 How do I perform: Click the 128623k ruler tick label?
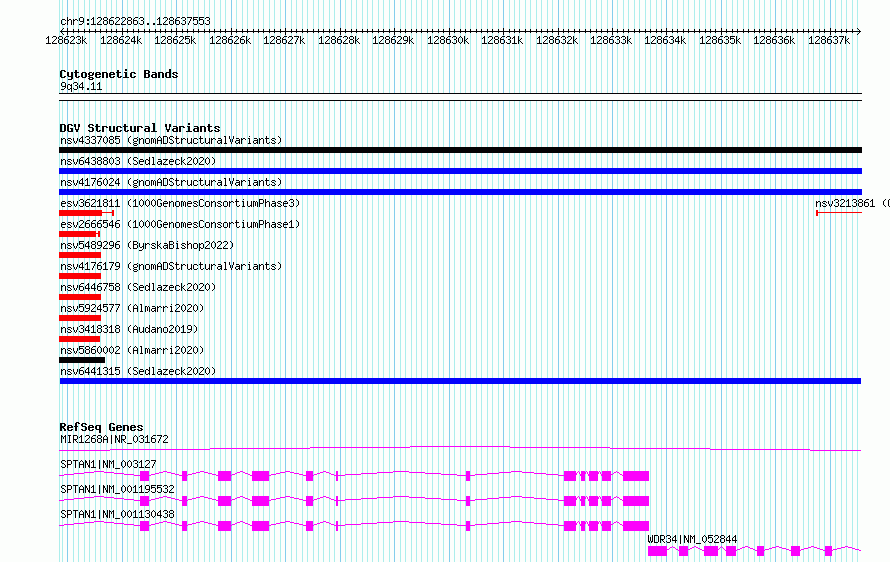(66, 40)
